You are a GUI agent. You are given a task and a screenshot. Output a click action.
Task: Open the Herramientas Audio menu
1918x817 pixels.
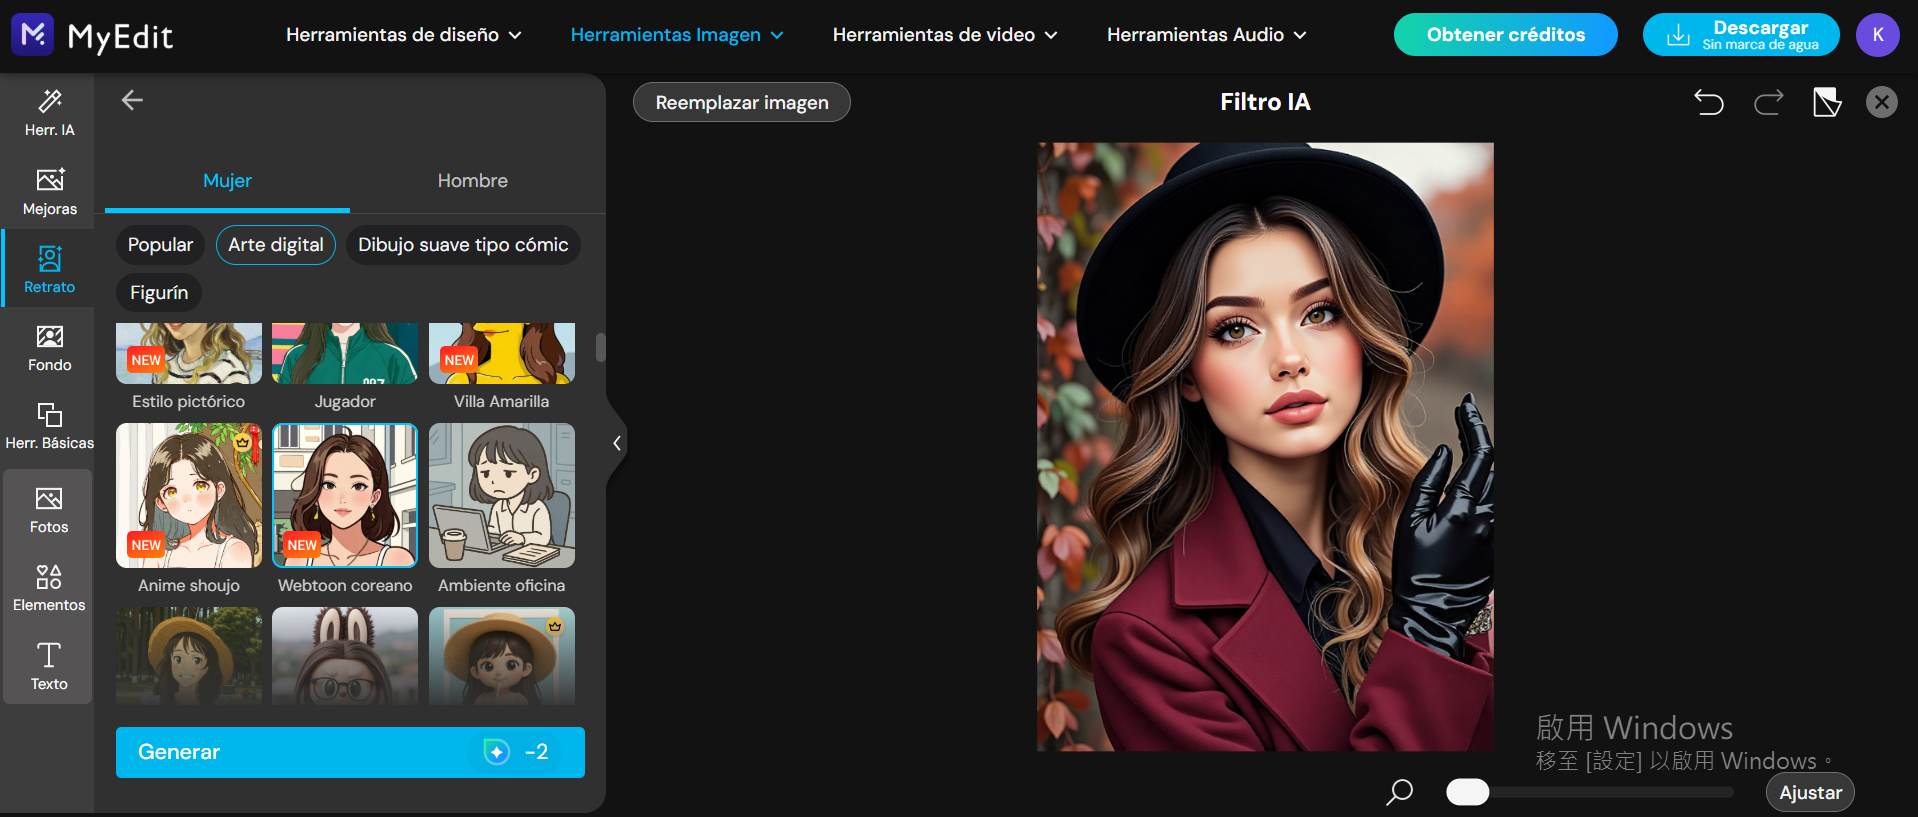click(1206, 35)
